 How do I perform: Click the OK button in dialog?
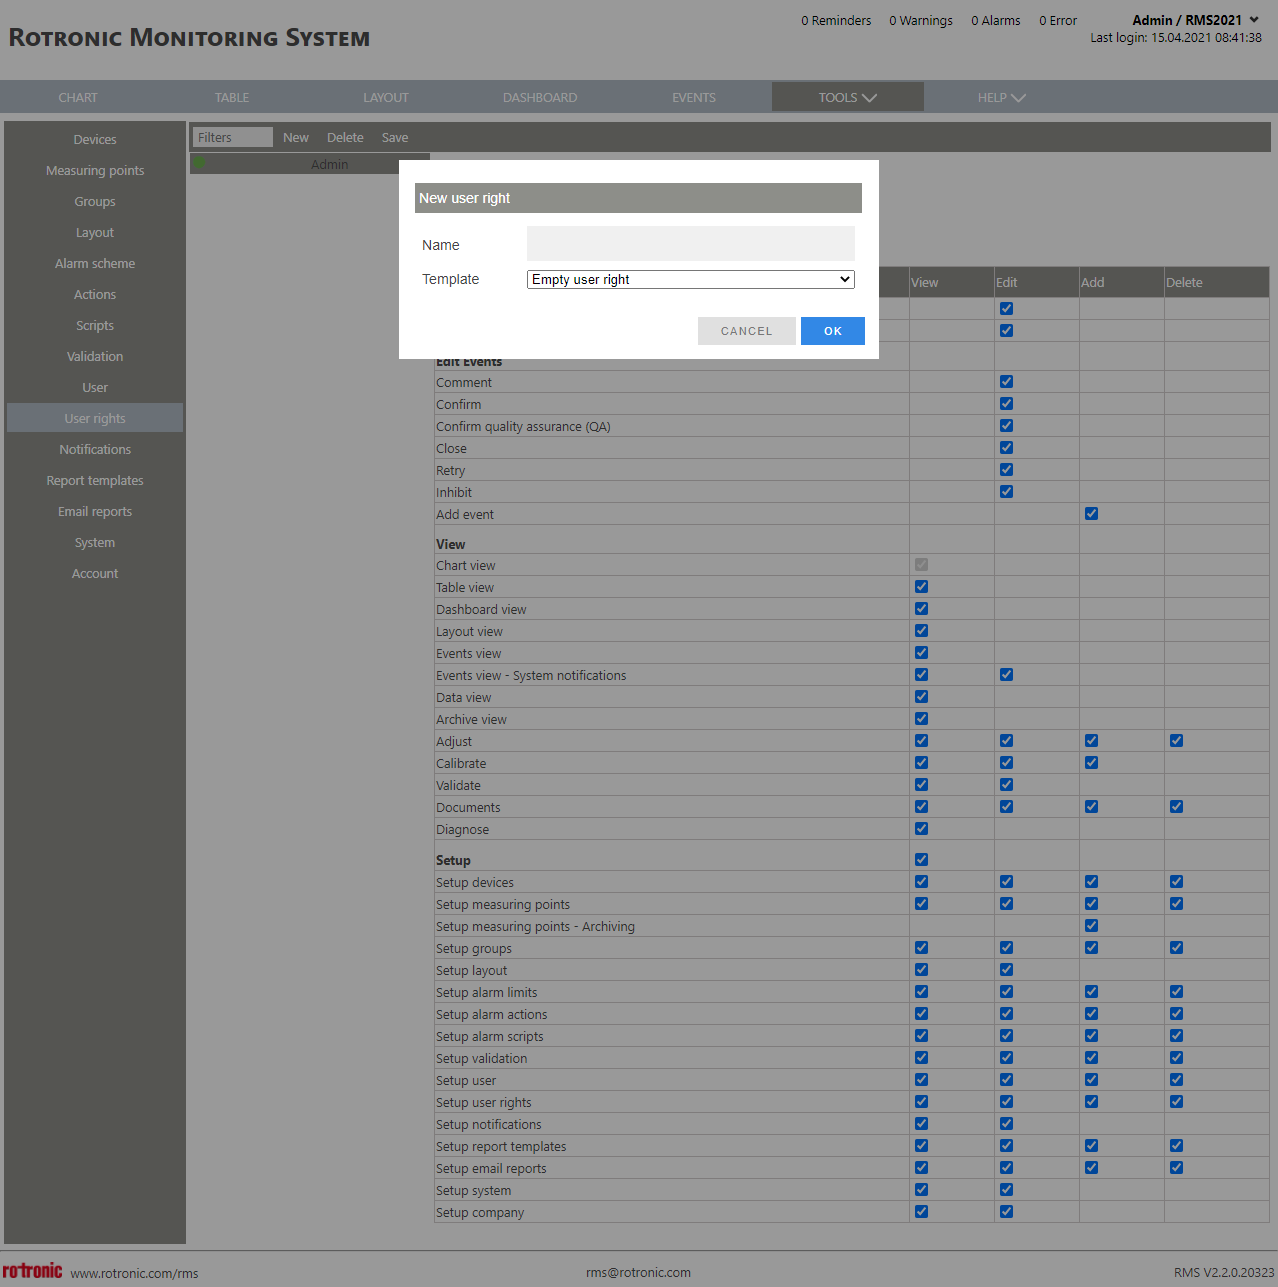click(x=832, y=331)
